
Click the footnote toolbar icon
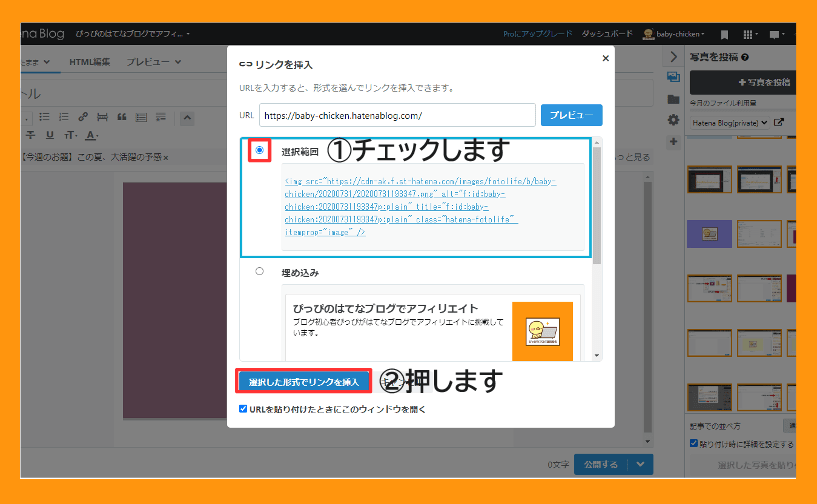tap(160, 117)
